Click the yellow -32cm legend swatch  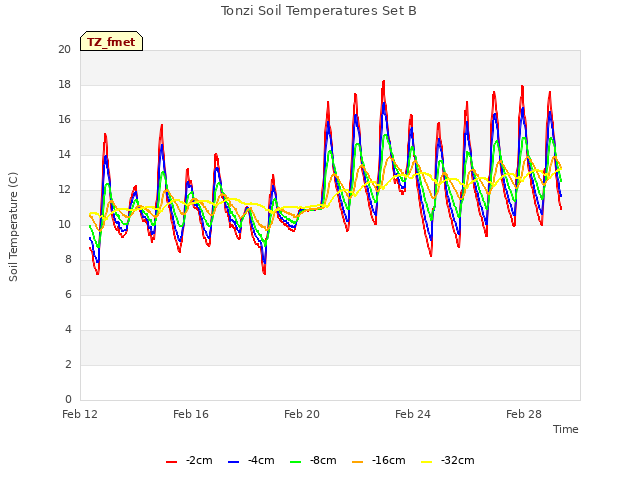[427, 462]
